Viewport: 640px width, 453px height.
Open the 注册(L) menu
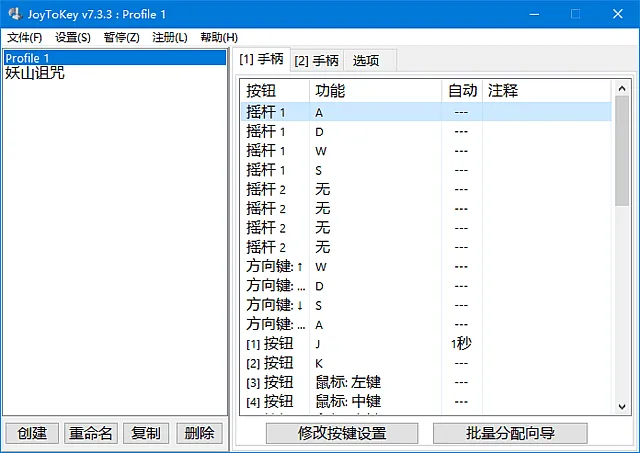pyautogui.click(x=169, y=38)
